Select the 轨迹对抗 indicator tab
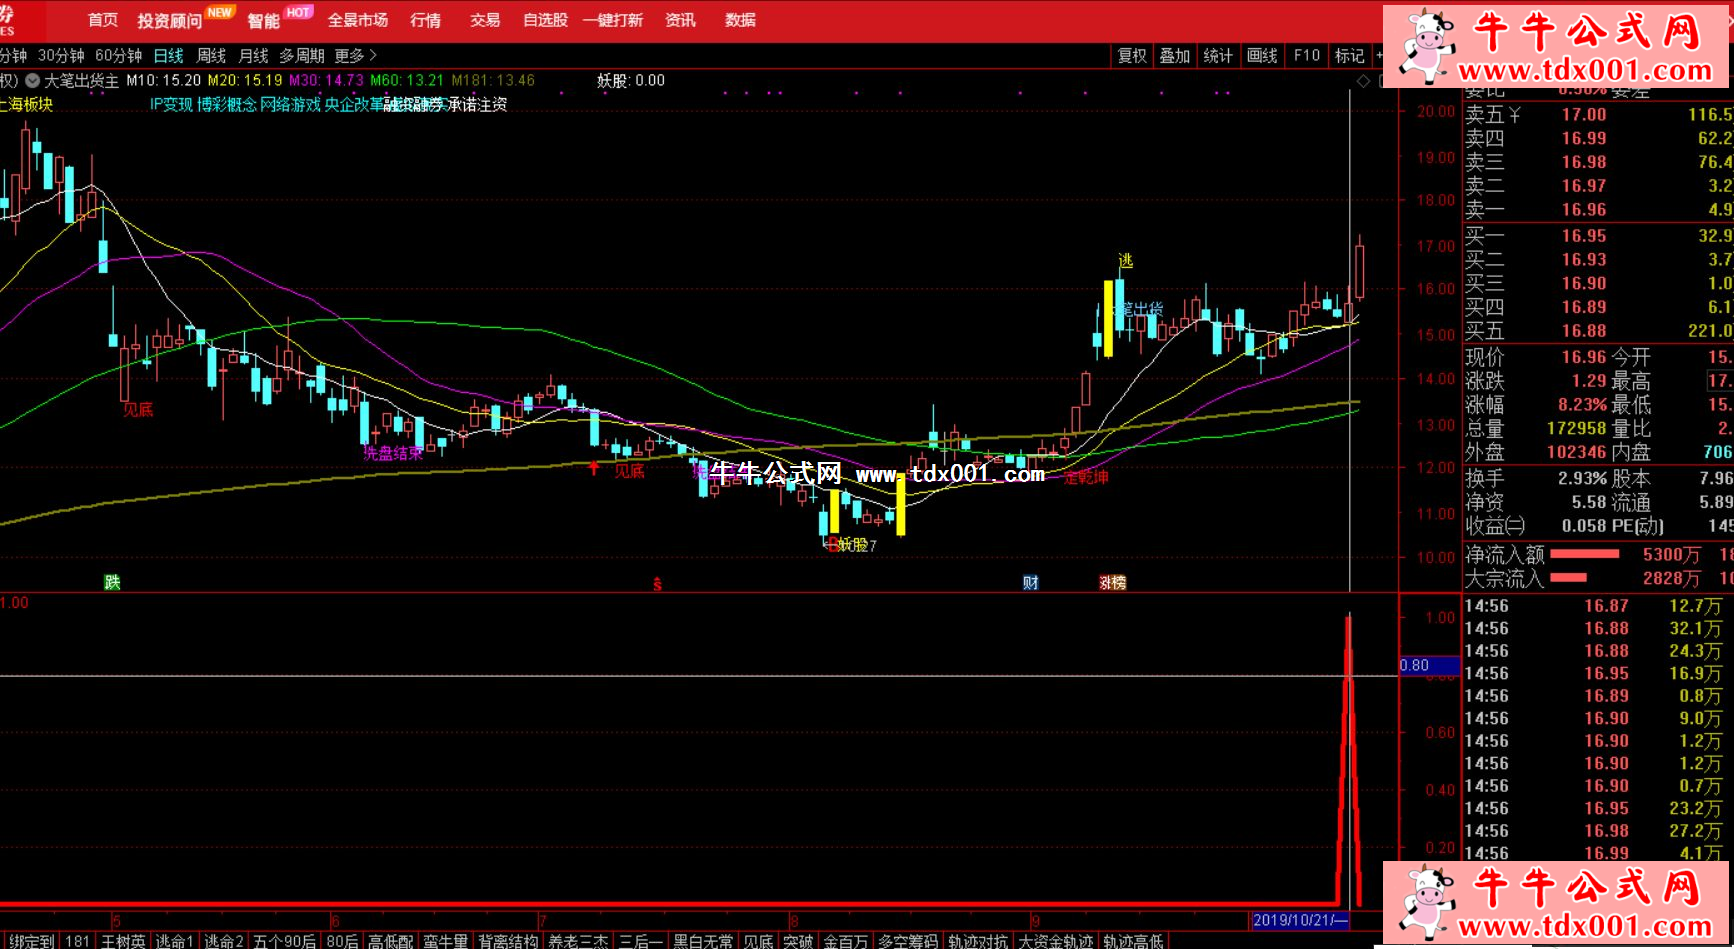Image resolution: width=1734 pixels, height=949 pixels. pyautogui.click(x=978, y=941)
